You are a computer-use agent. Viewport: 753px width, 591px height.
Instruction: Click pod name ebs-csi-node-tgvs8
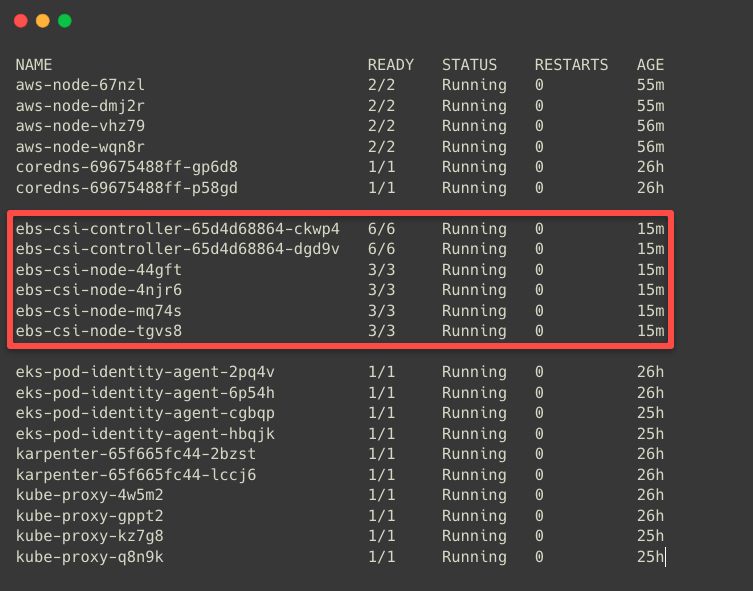(99, 331)
